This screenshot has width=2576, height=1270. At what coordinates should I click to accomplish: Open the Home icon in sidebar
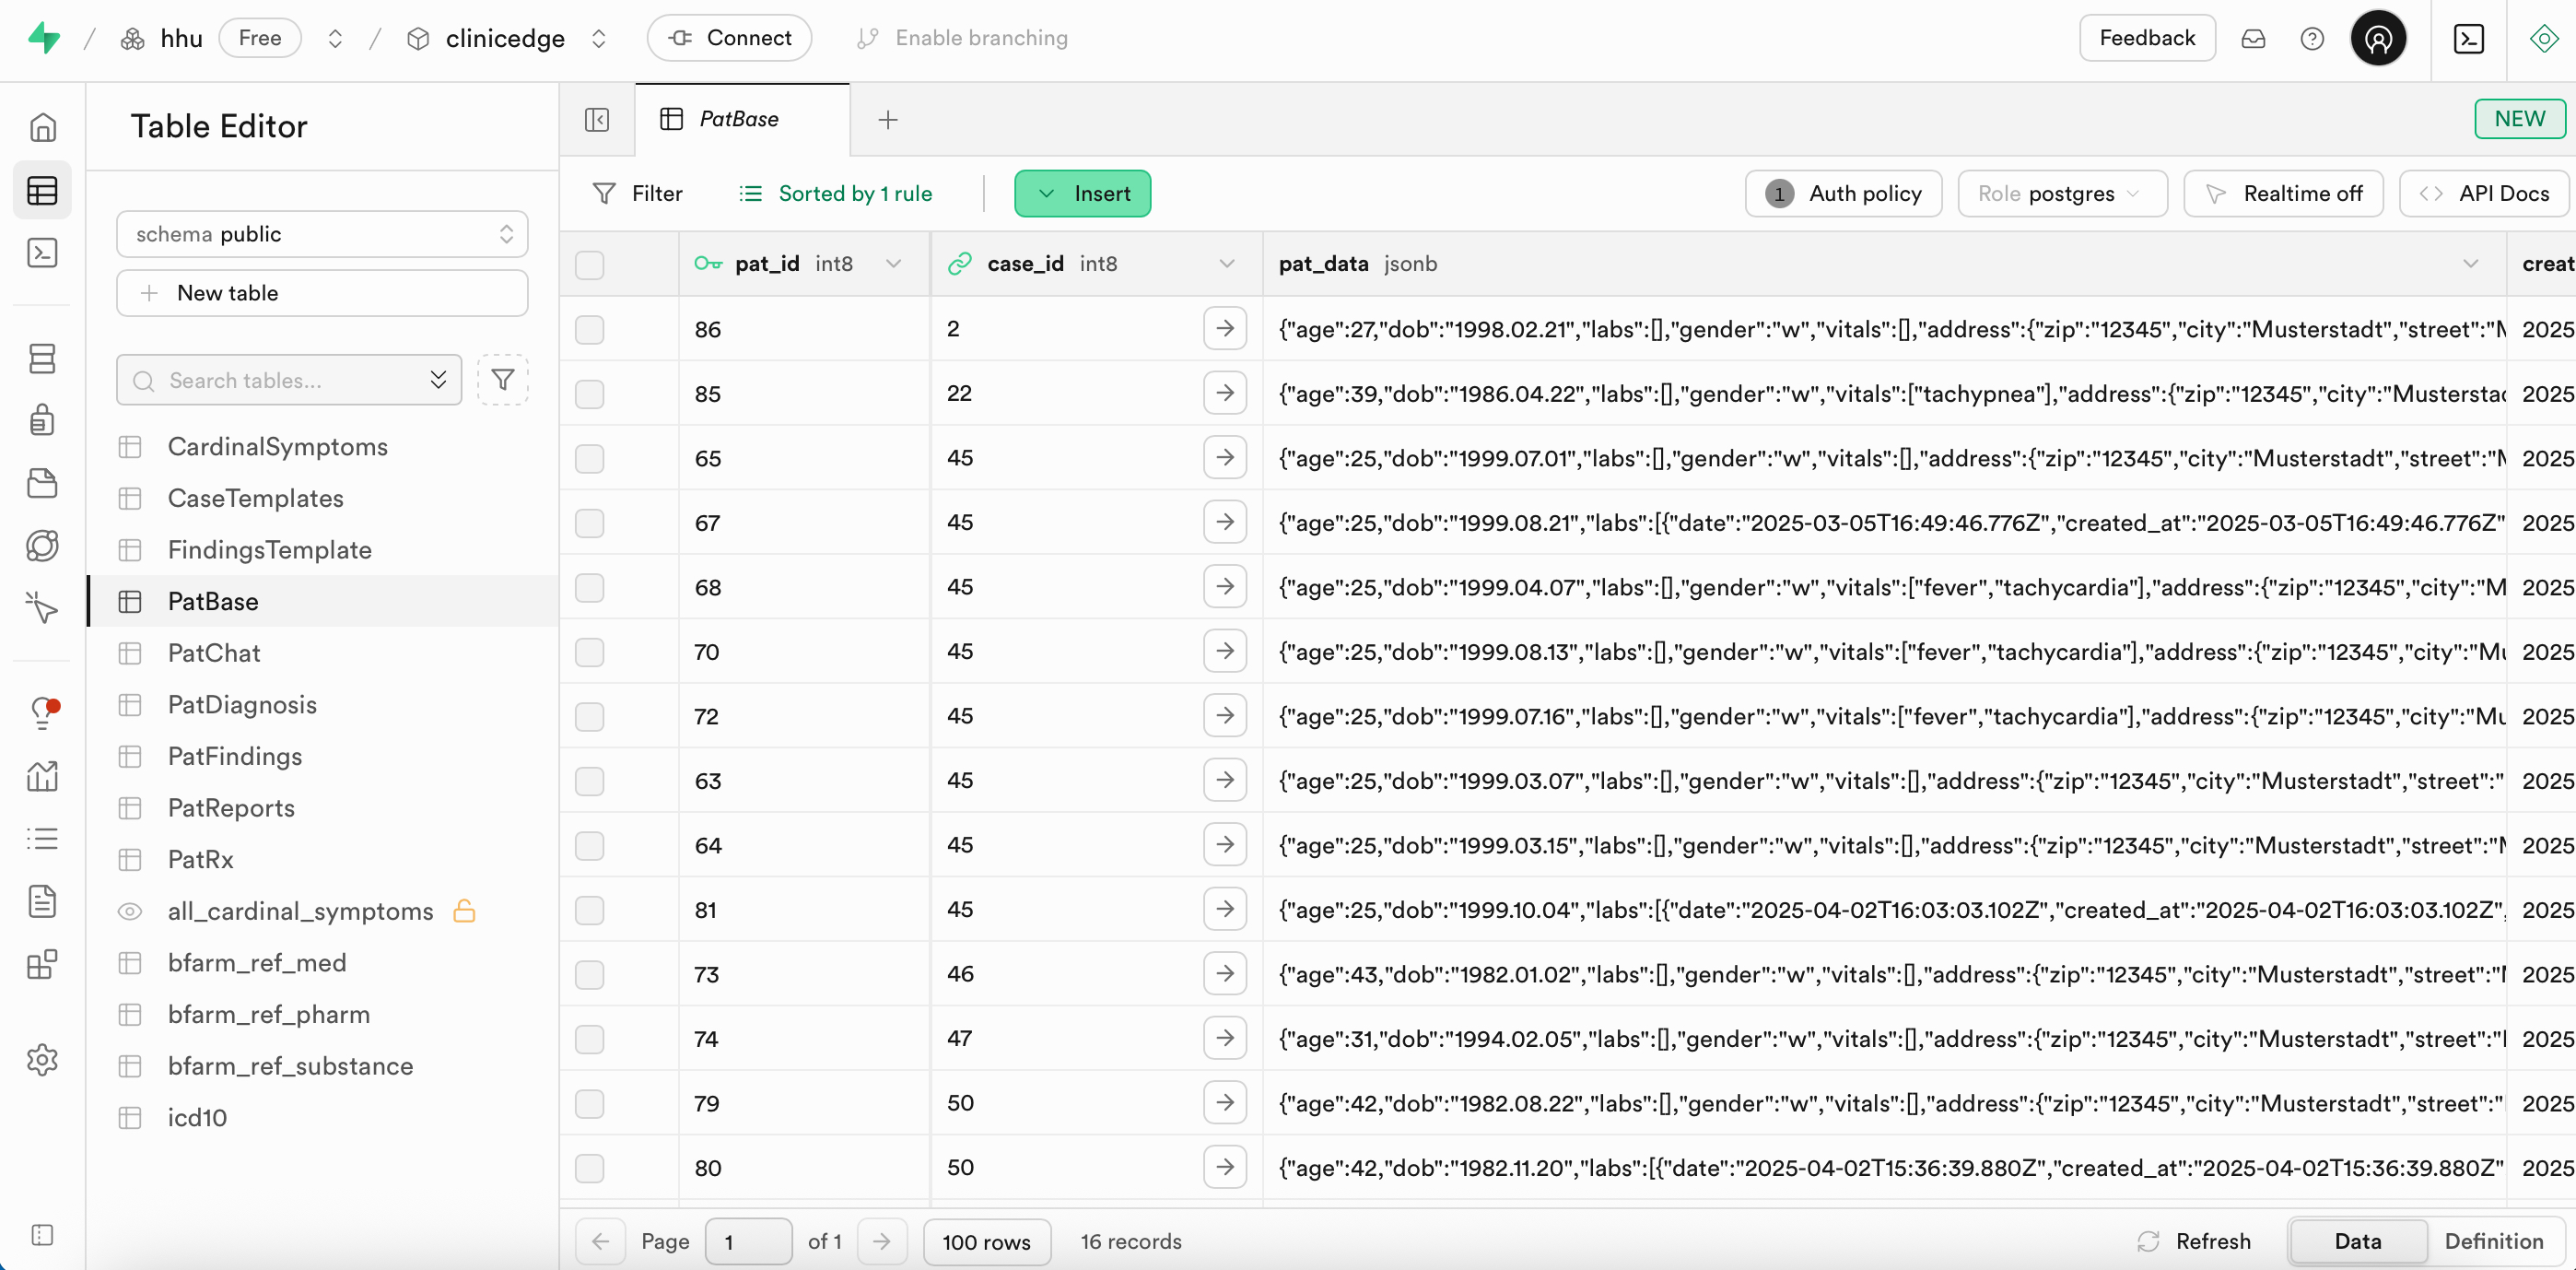[x=42, y=127]
